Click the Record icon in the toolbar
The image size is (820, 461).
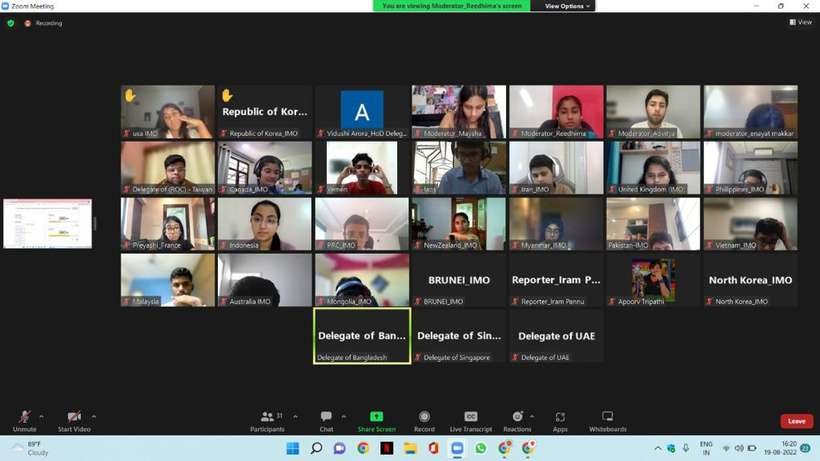pyautogui.click(x=424, y=416)
